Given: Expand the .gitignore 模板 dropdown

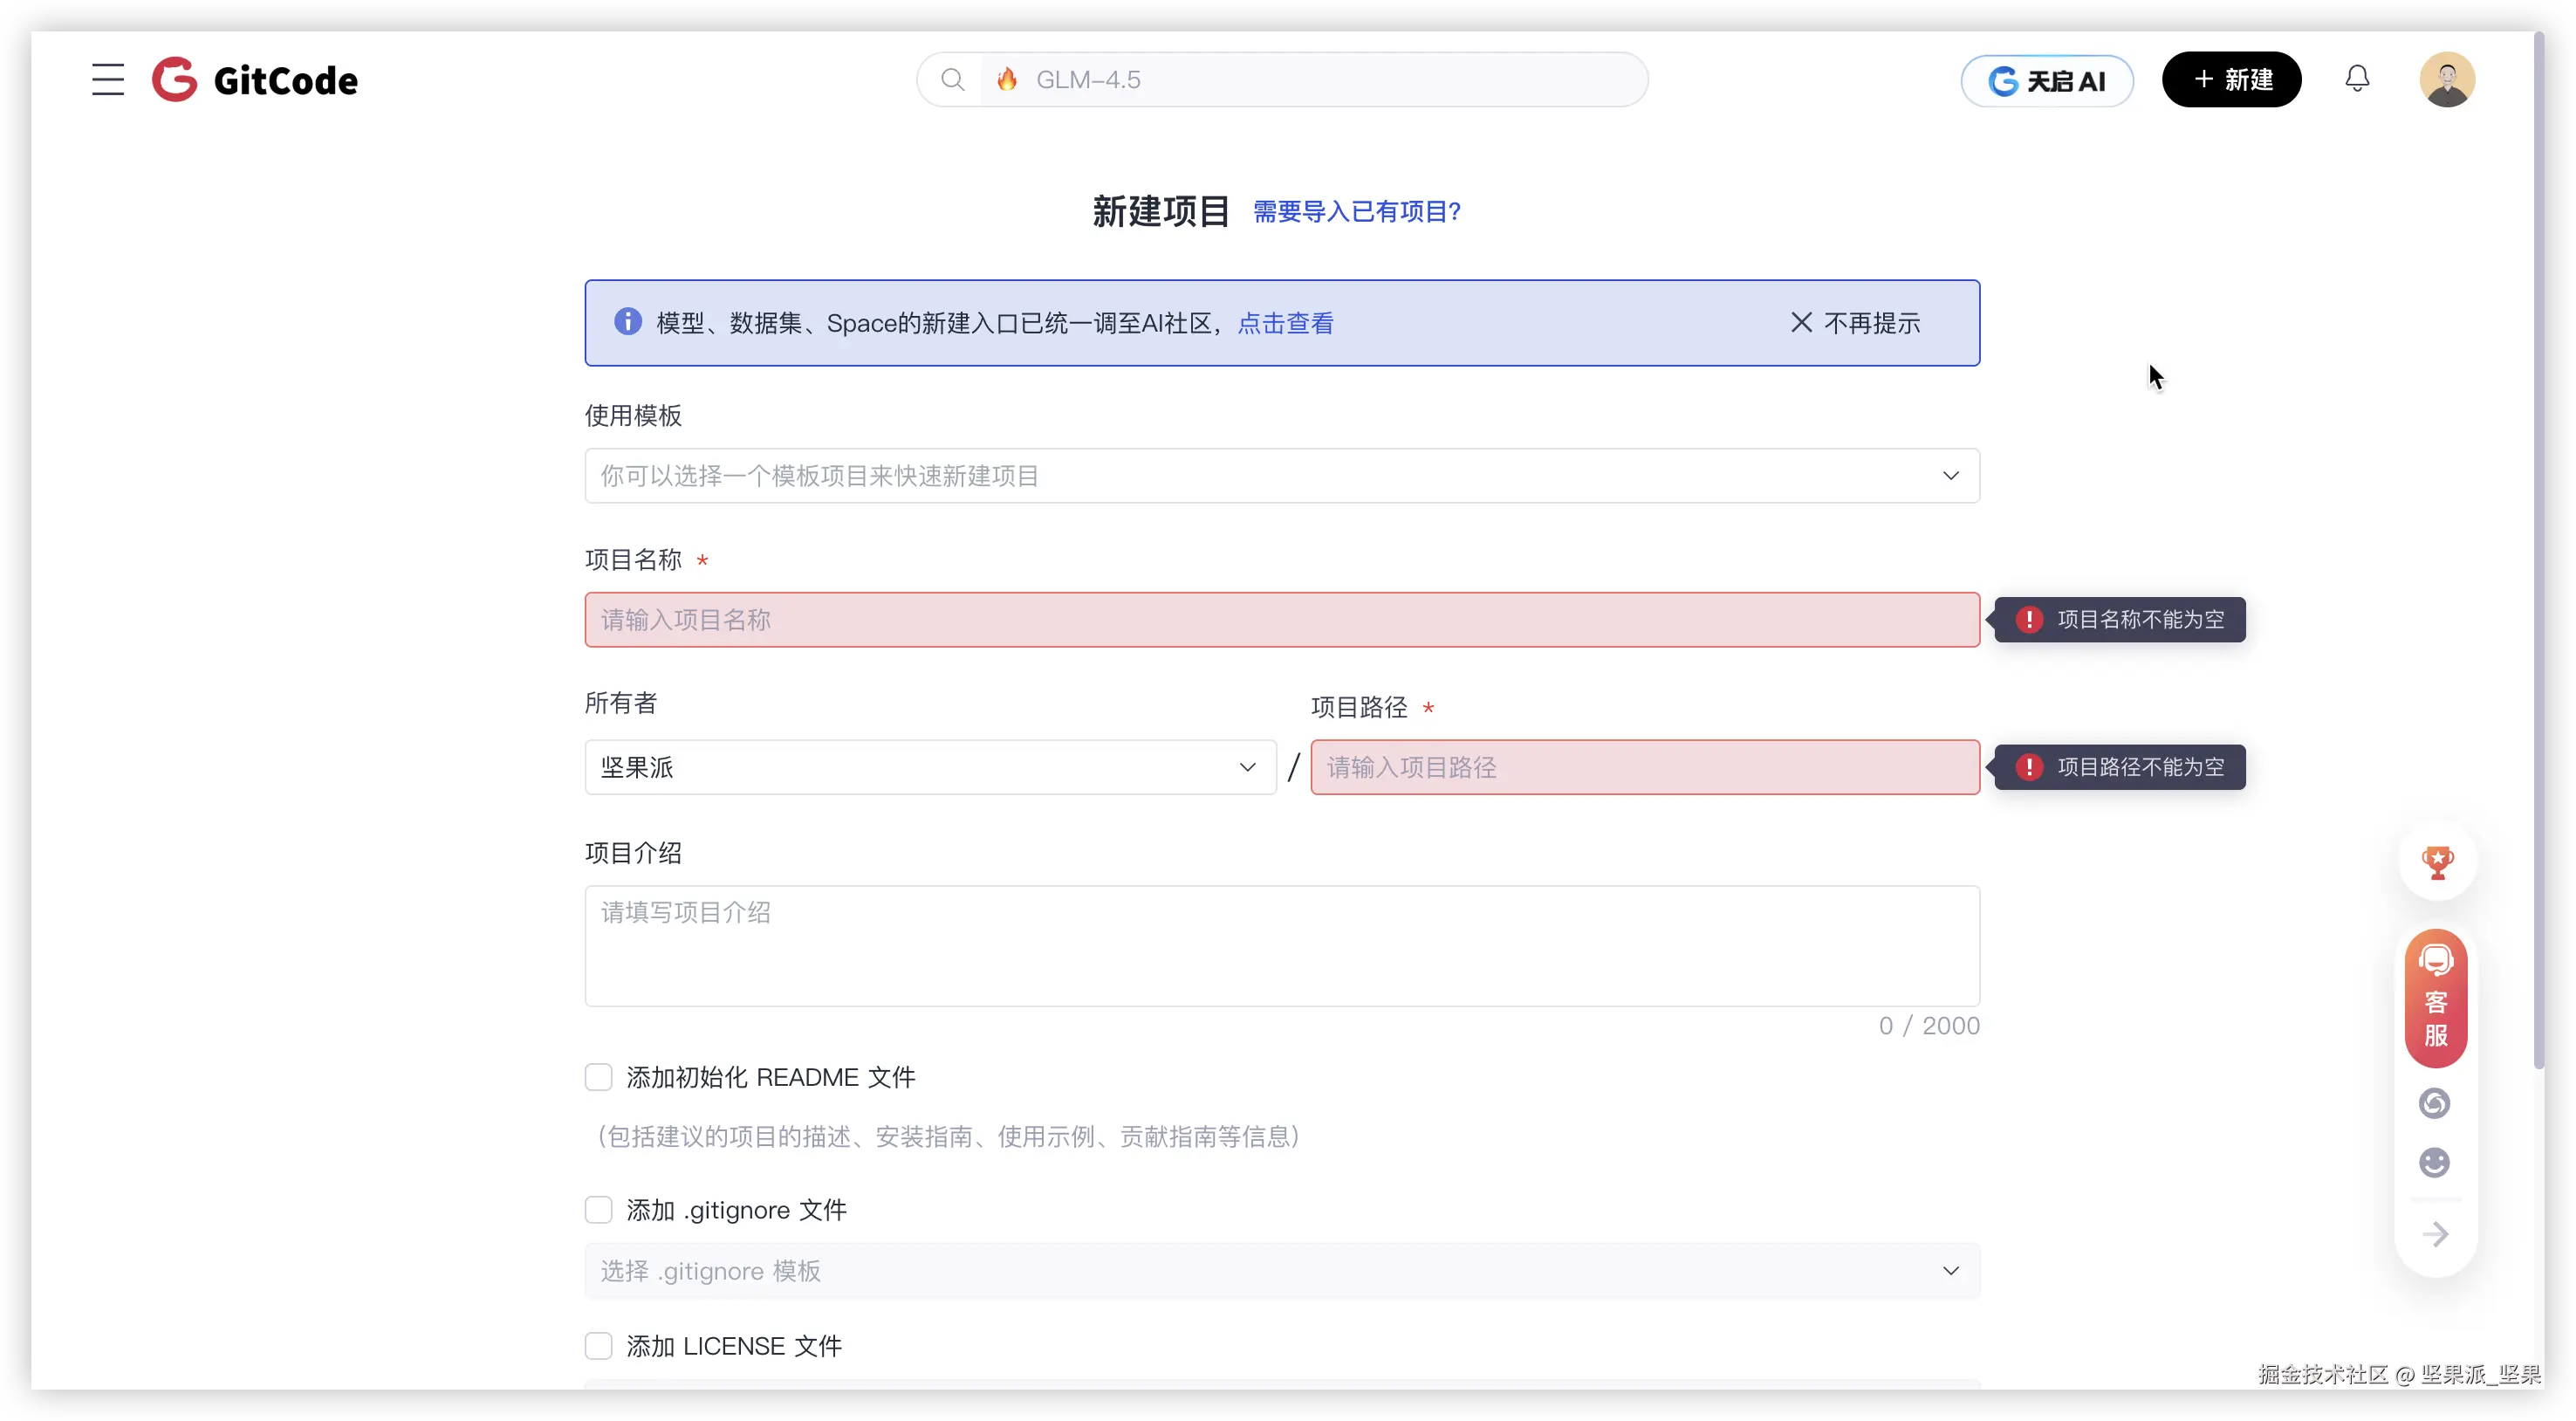Looking at the screenshot, I should (x=1281, y=1271).
